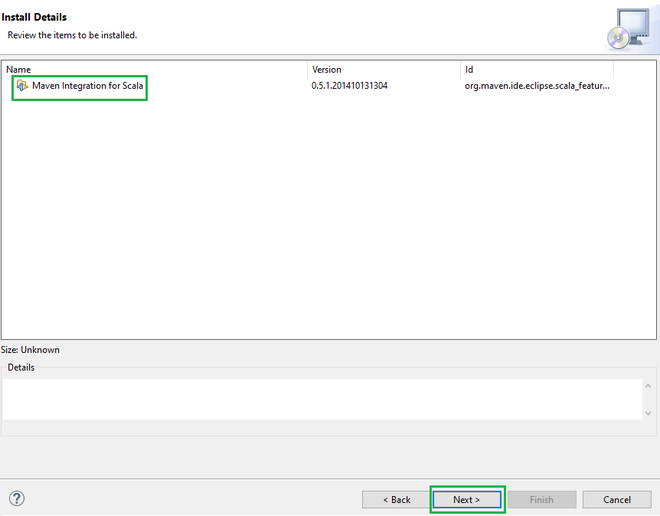The width and height of the screenshot is (660, 516).
Task: Select the Maven Integration for Scala row
Action: [329, 86]
